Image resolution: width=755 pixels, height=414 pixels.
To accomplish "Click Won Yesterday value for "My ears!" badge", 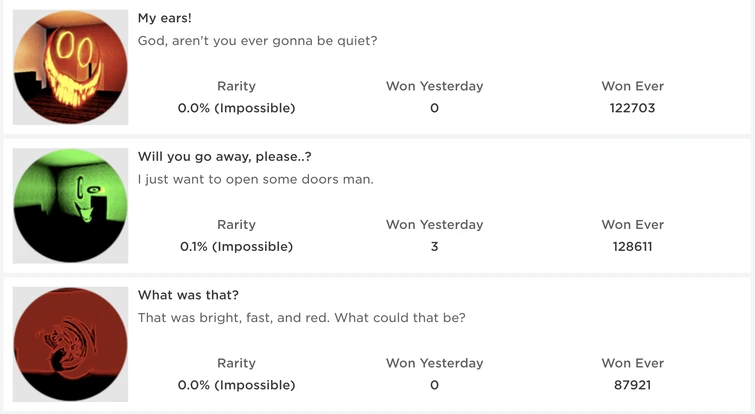I will [x=434, y=108].
